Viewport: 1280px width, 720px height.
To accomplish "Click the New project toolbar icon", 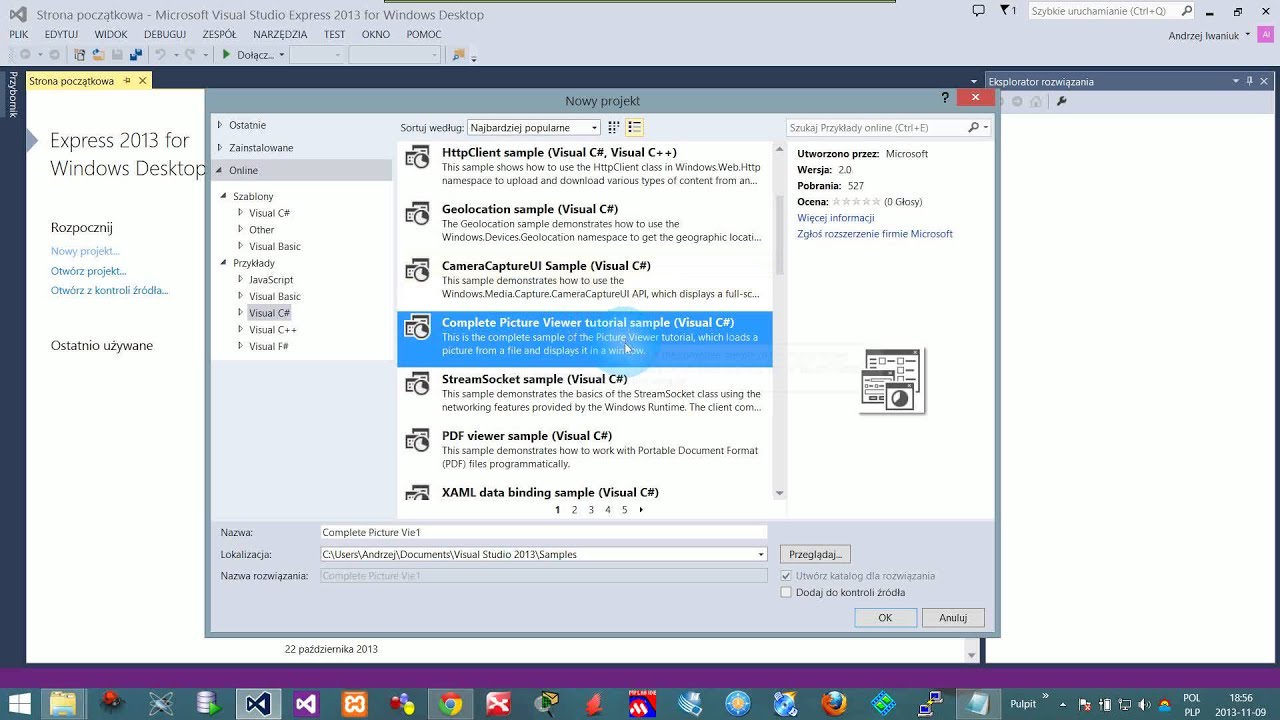I will tap(80, 55).
